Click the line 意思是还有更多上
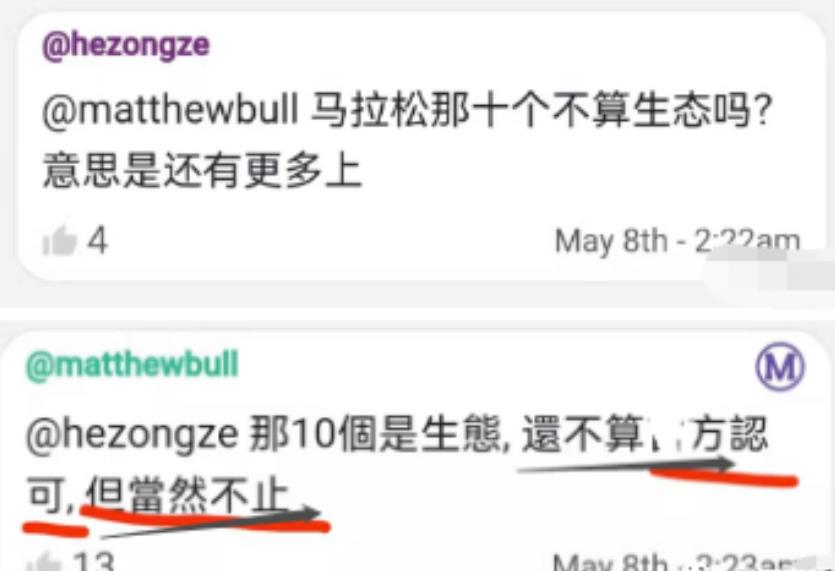The height and width of the screenshot is (571, 835). click(x=202, y=170)
